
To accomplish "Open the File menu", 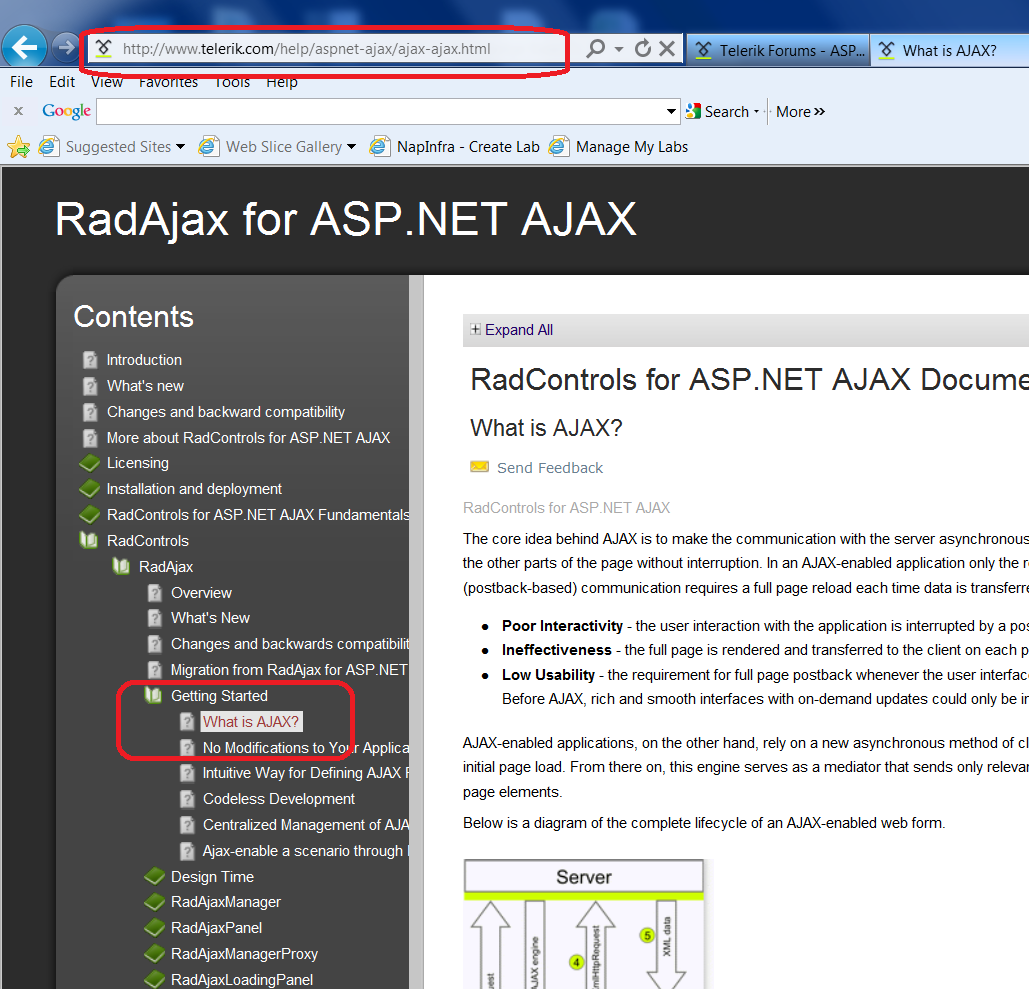I will (21, 82).
